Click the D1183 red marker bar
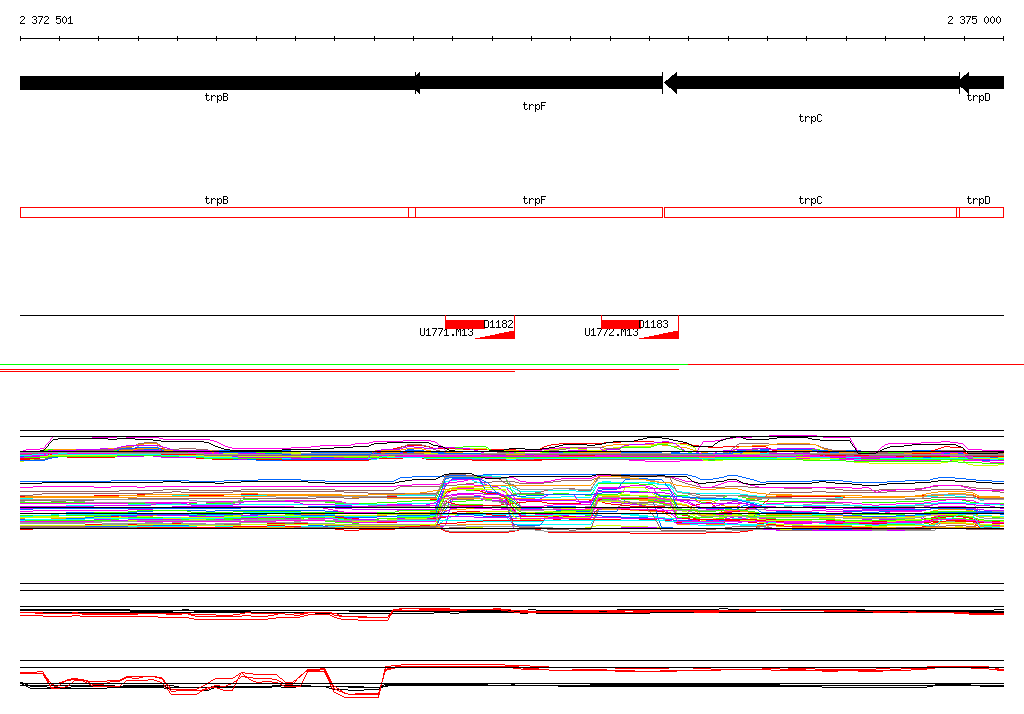1024x714 pixels. [620, 324]
